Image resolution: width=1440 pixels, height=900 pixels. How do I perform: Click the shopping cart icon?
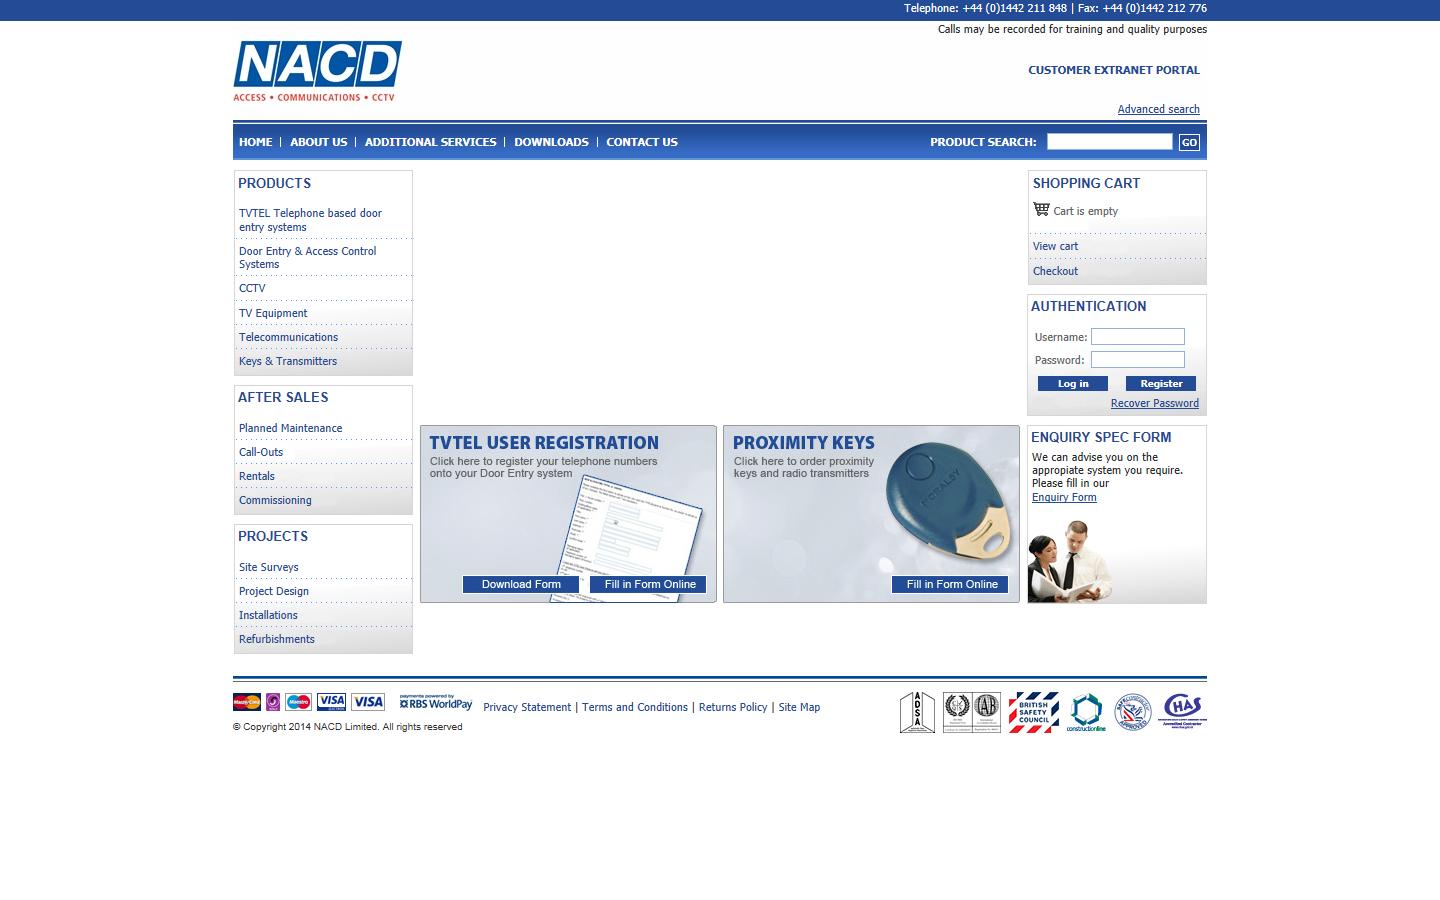click(x=1040, y=208)
